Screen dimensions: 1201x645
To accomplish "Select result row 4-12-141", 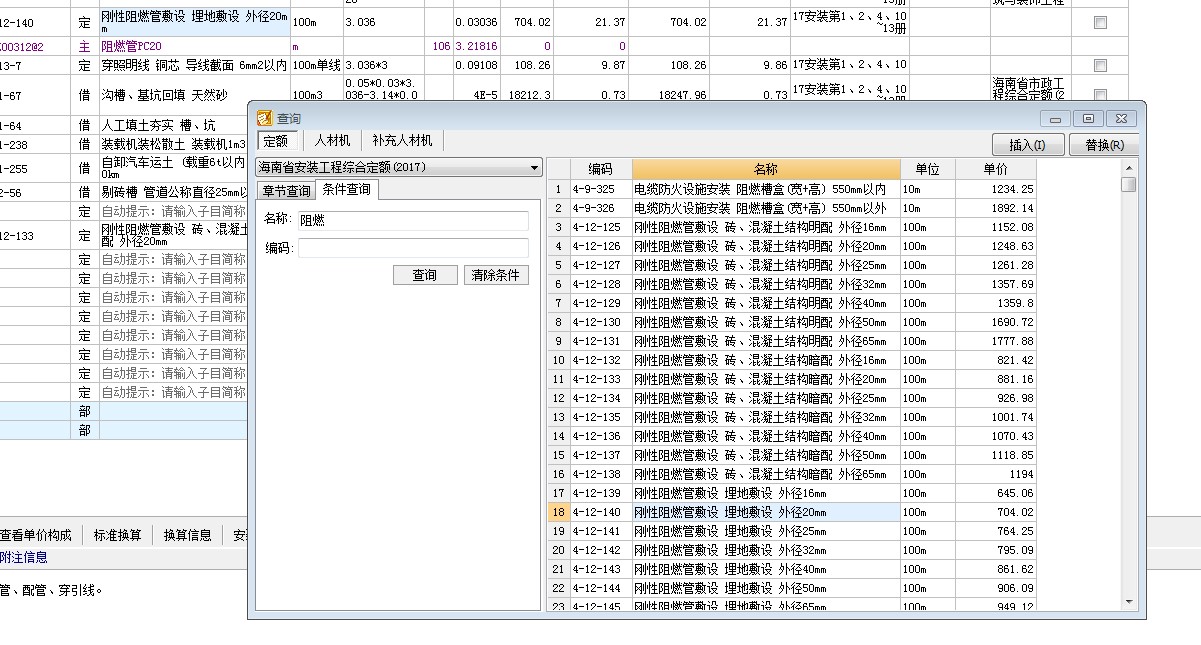I will pyautogui.click(x=792, y=531).
